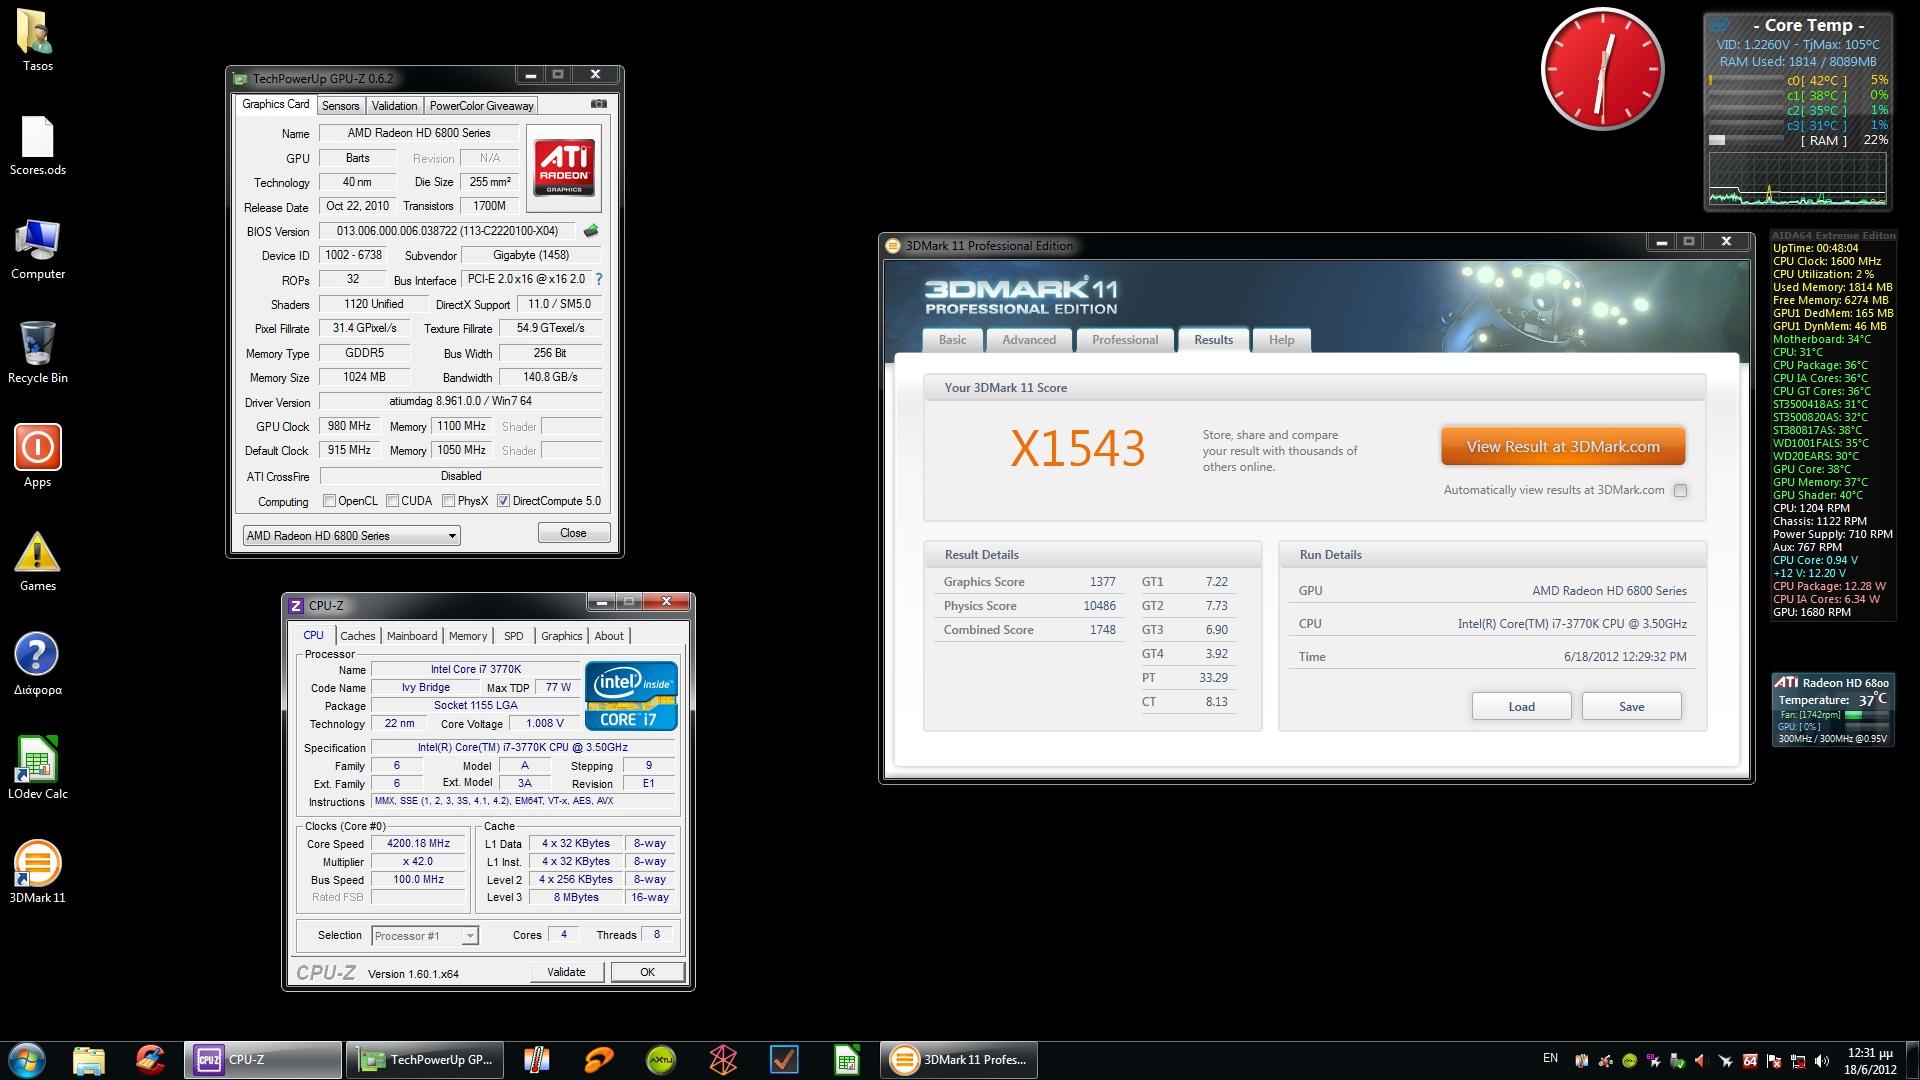This screenshot has height=1080, width=1920.
Task: Open the Help tab in 3DMark
Action: (x=1281, y=340)
